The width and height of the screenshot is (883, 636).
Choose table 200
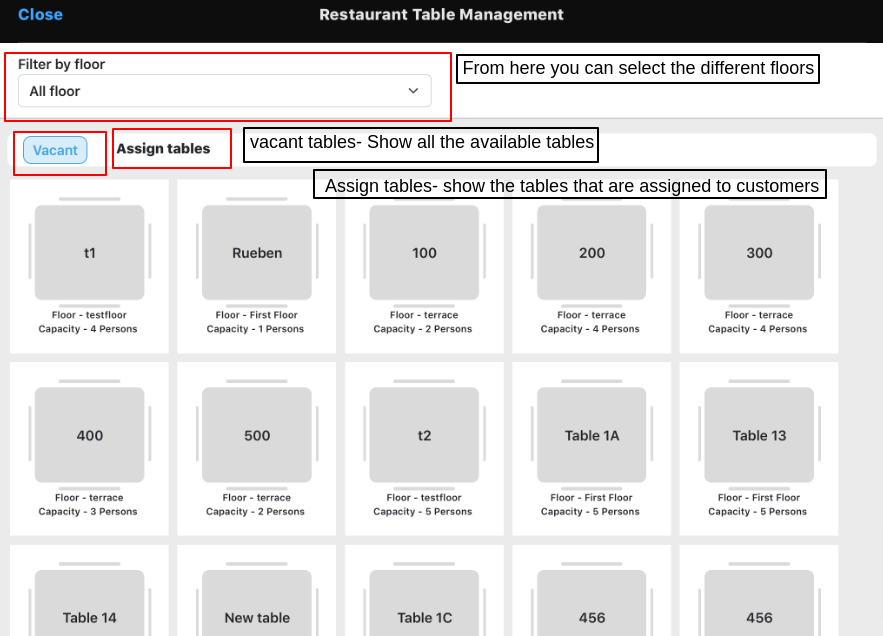(592, 252)
